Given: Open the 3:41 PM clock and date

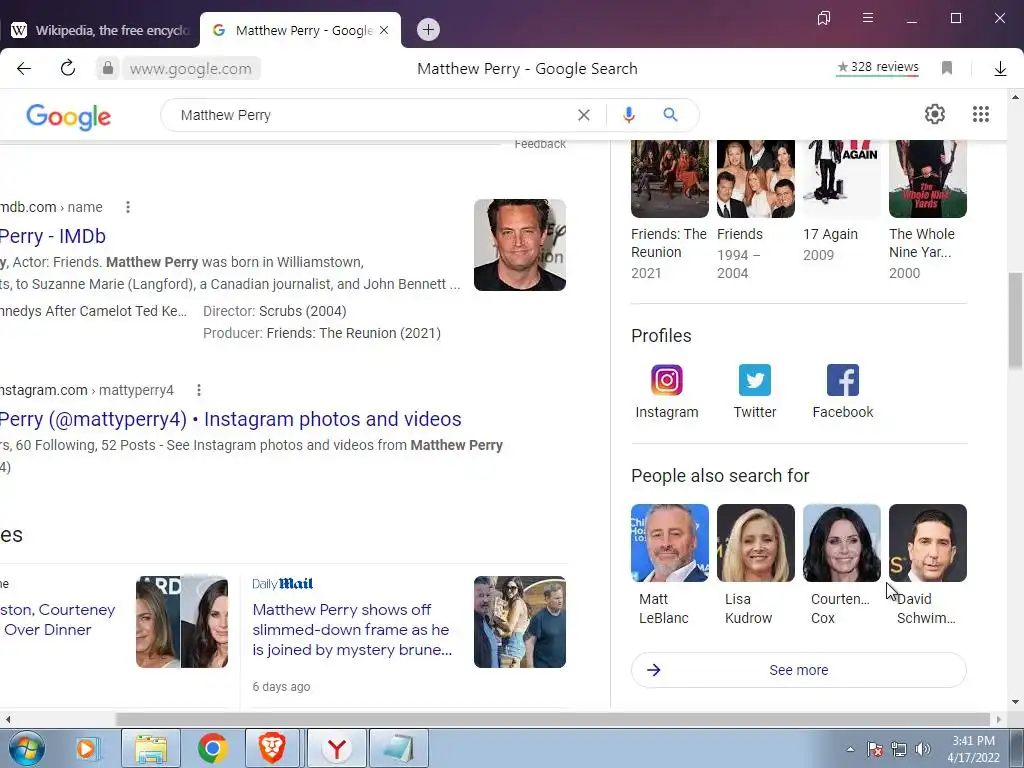Looking at the screenshot, I should click(x=973, y=749).
